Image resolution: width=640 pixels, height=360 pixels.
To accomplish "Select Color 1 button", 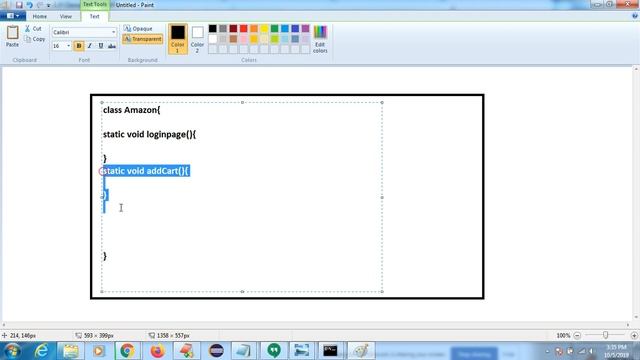I will 178,39.
